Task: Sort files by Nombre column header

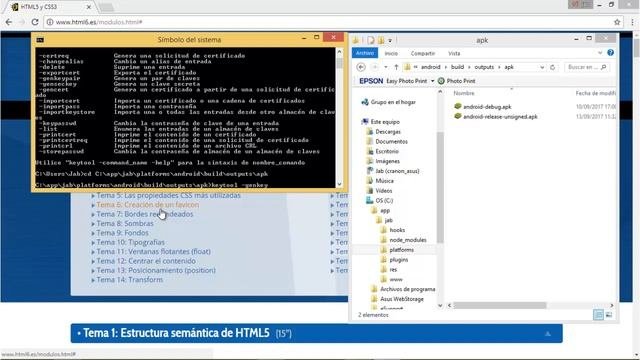Action: pos(464,93)
